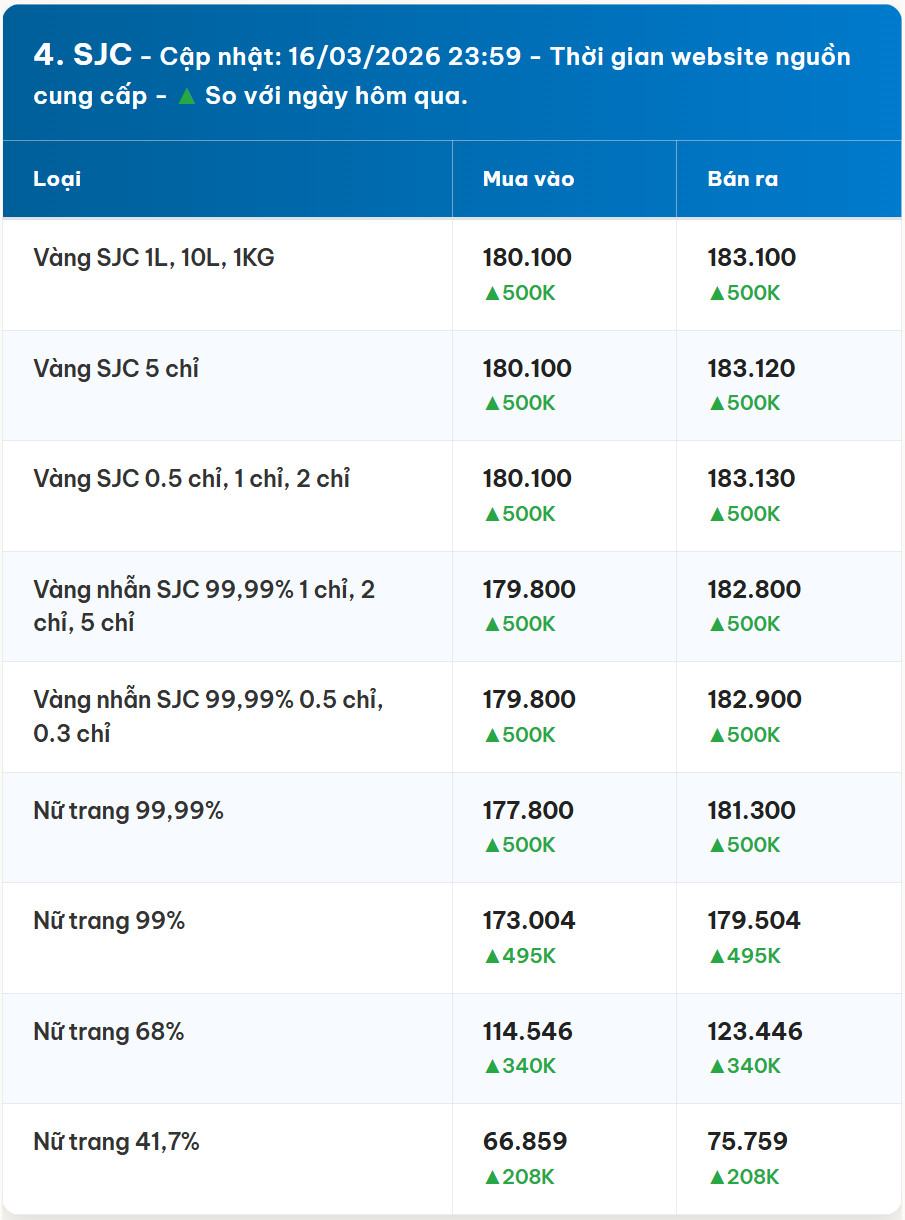Click green up arrow under 180.100 first row
This screenshot has width=905, height=1220.
491,293
